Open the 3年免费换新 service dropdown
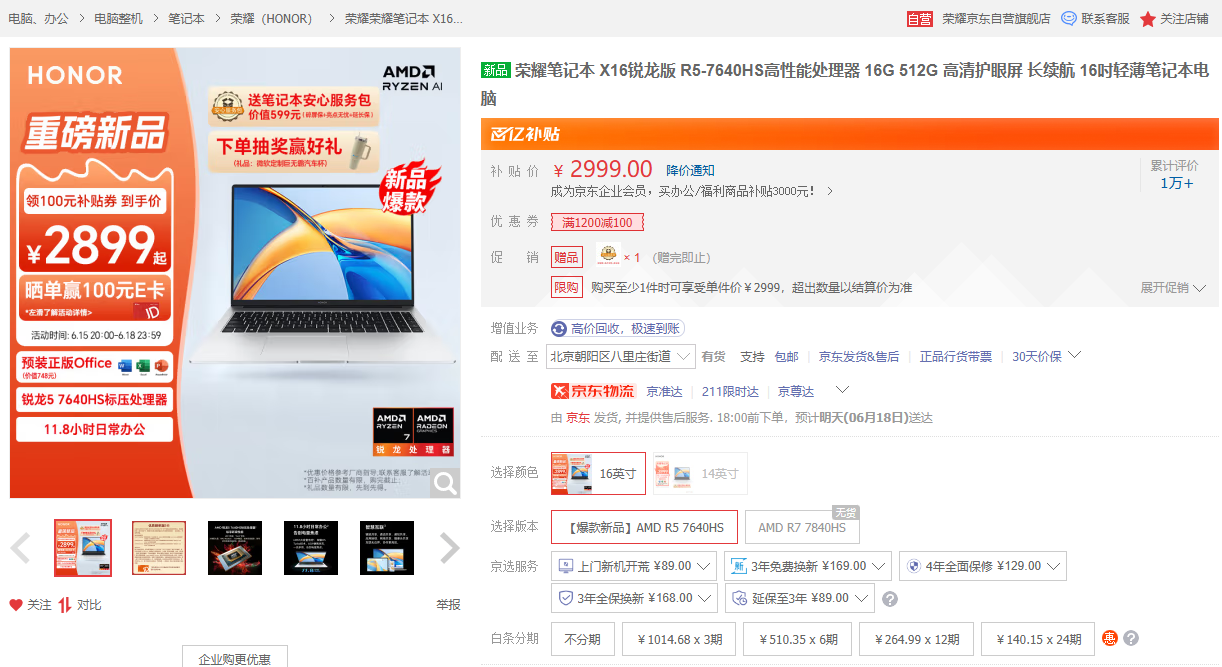1222x667 pixels. (807, 566)
